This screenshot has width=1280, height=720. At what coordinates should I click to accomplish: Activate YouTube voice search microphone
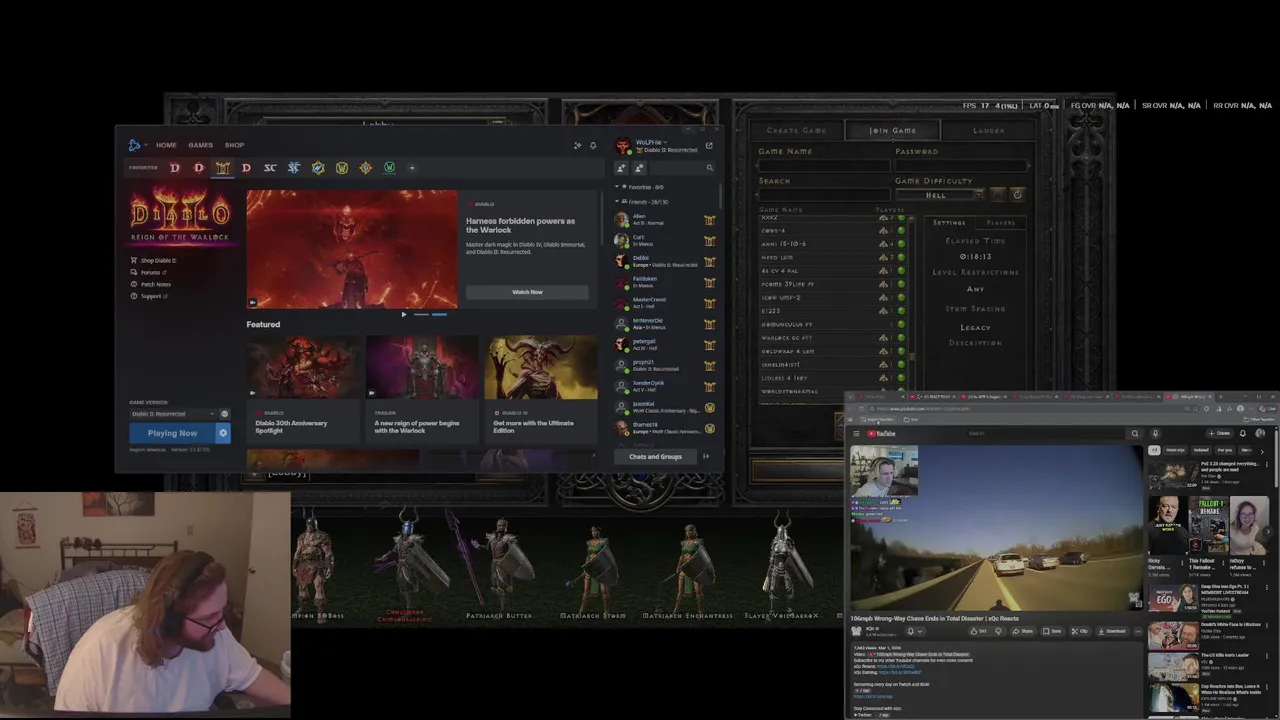(1155, 433)
